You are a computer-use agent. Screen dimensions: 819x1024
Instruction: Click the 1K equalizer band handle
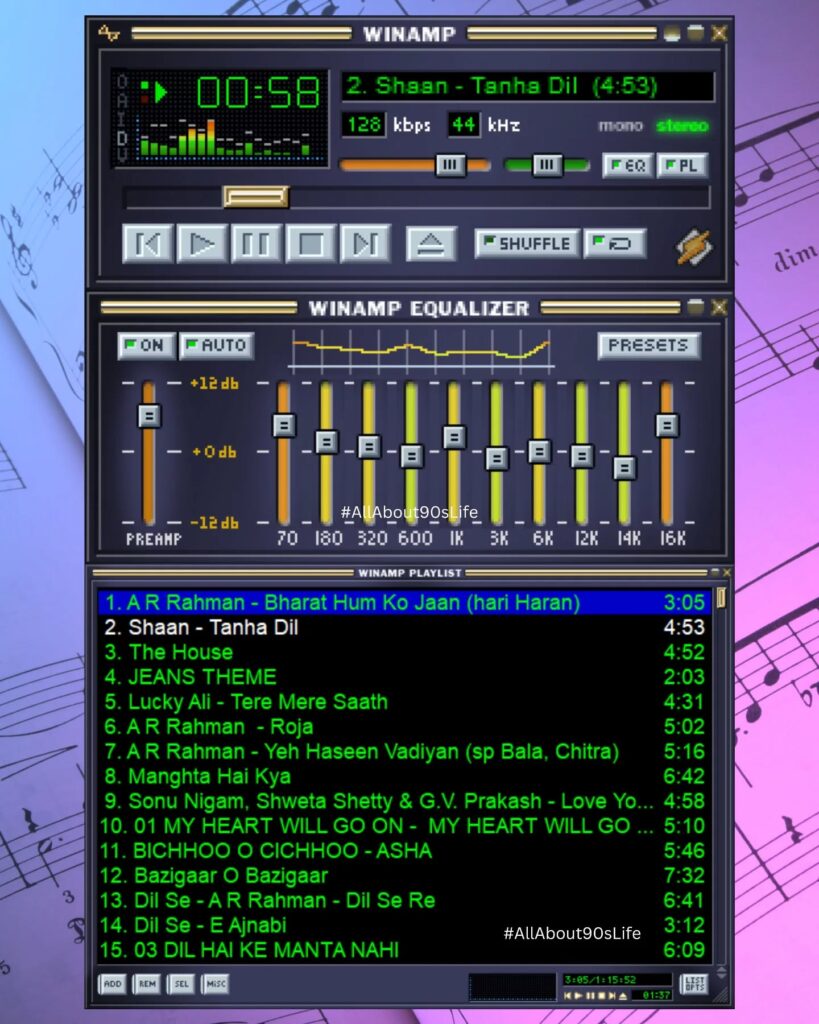click(455, 437)
